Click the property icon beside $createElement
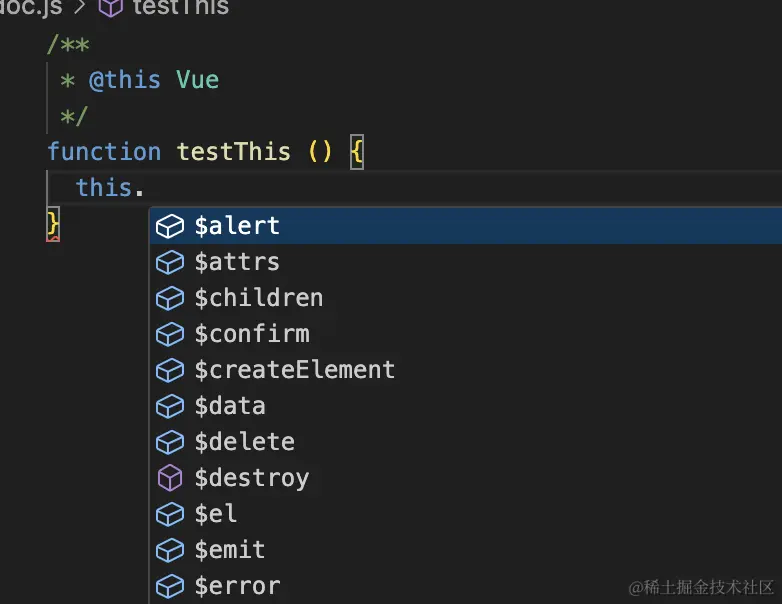This screenshot has height=604, width=782. [170, 370]
